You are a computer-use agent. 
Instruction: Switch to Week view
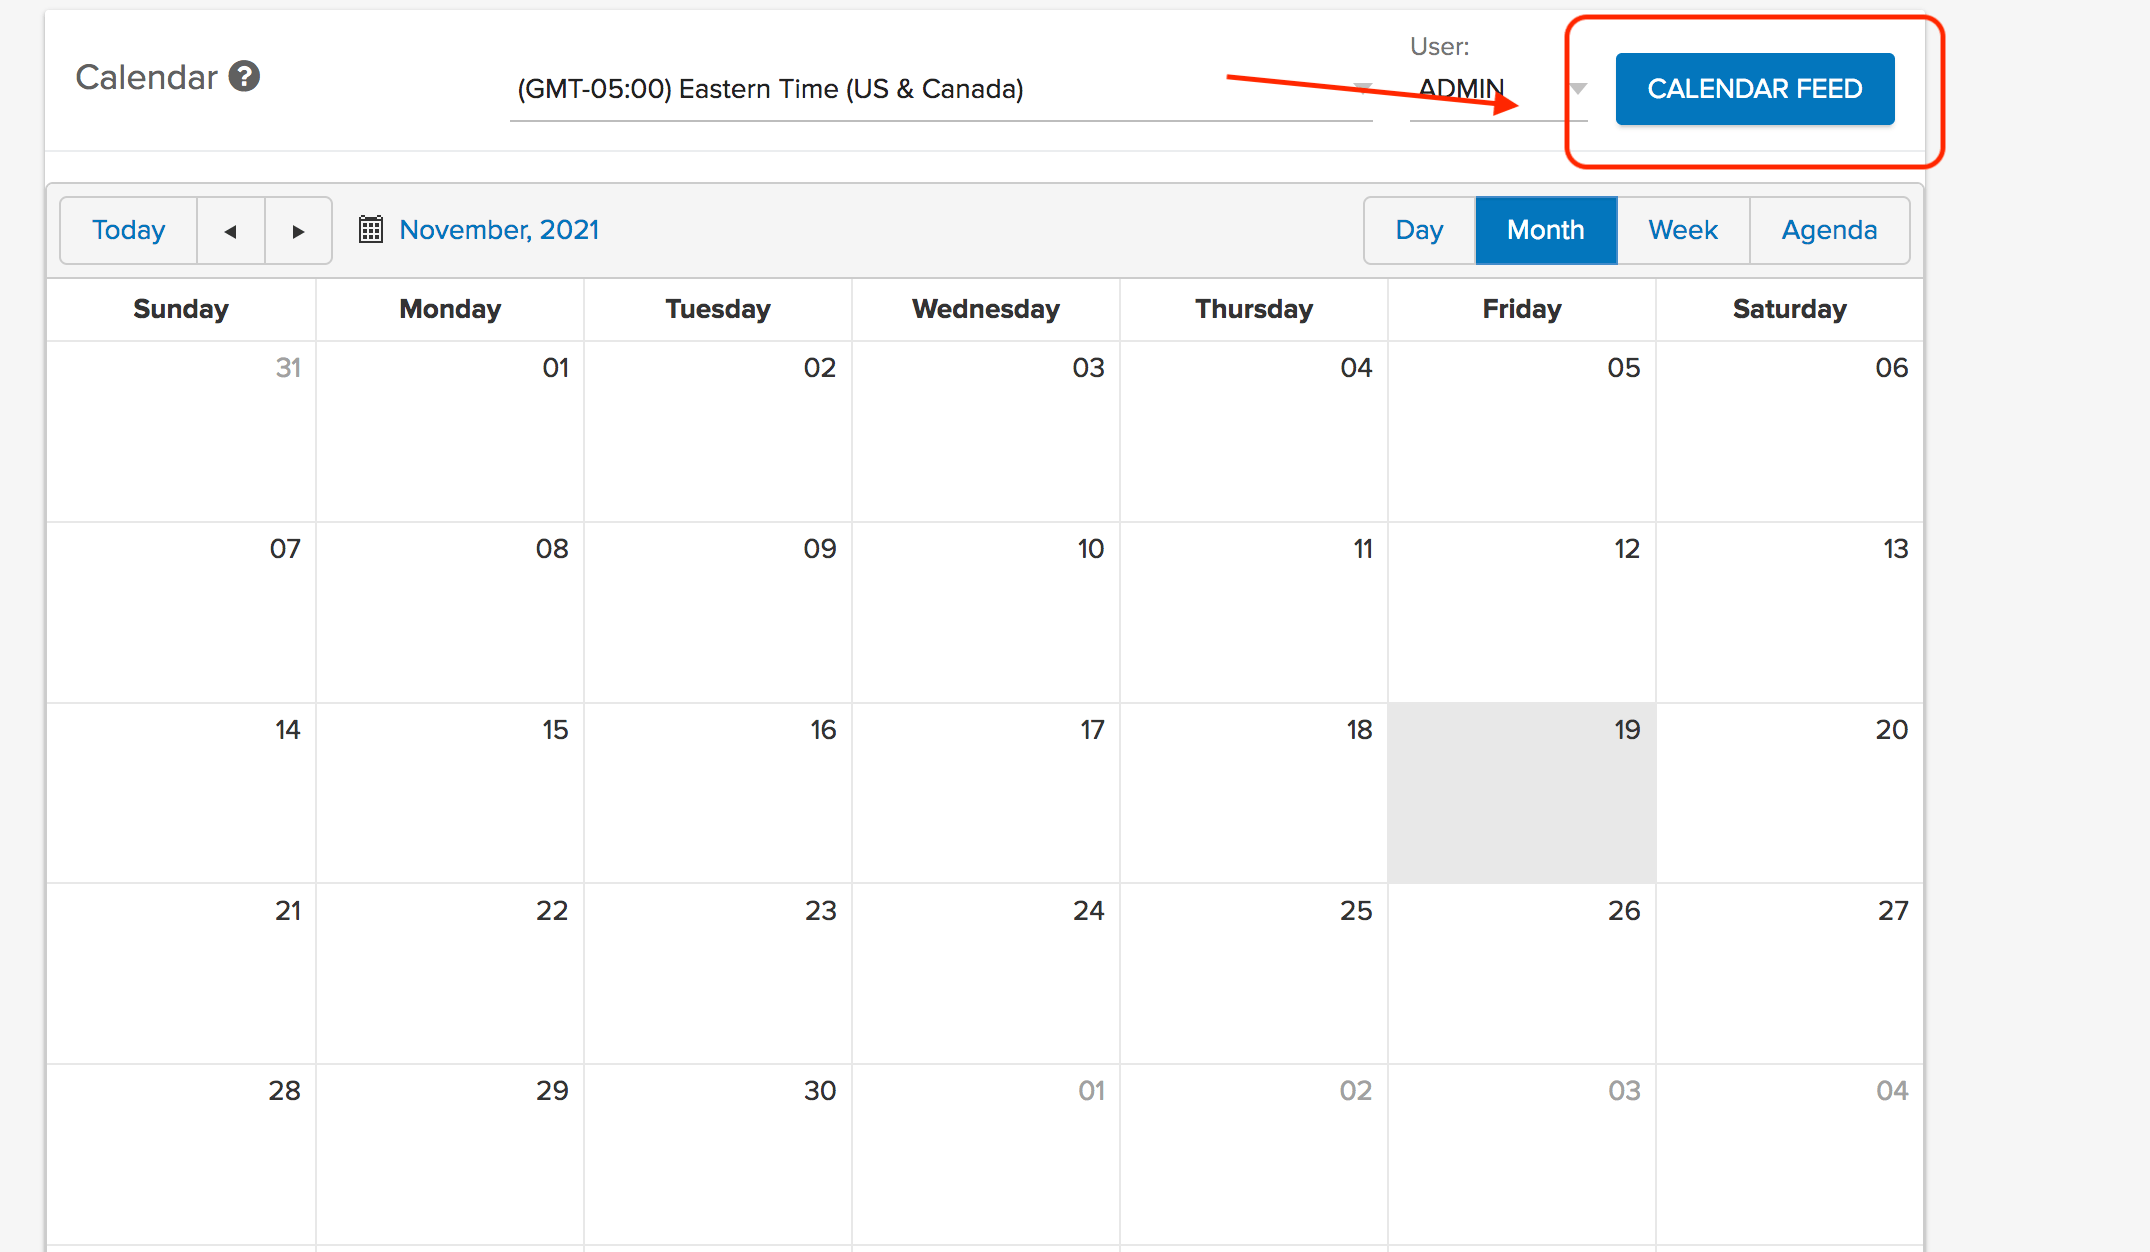click(1683, 231)
